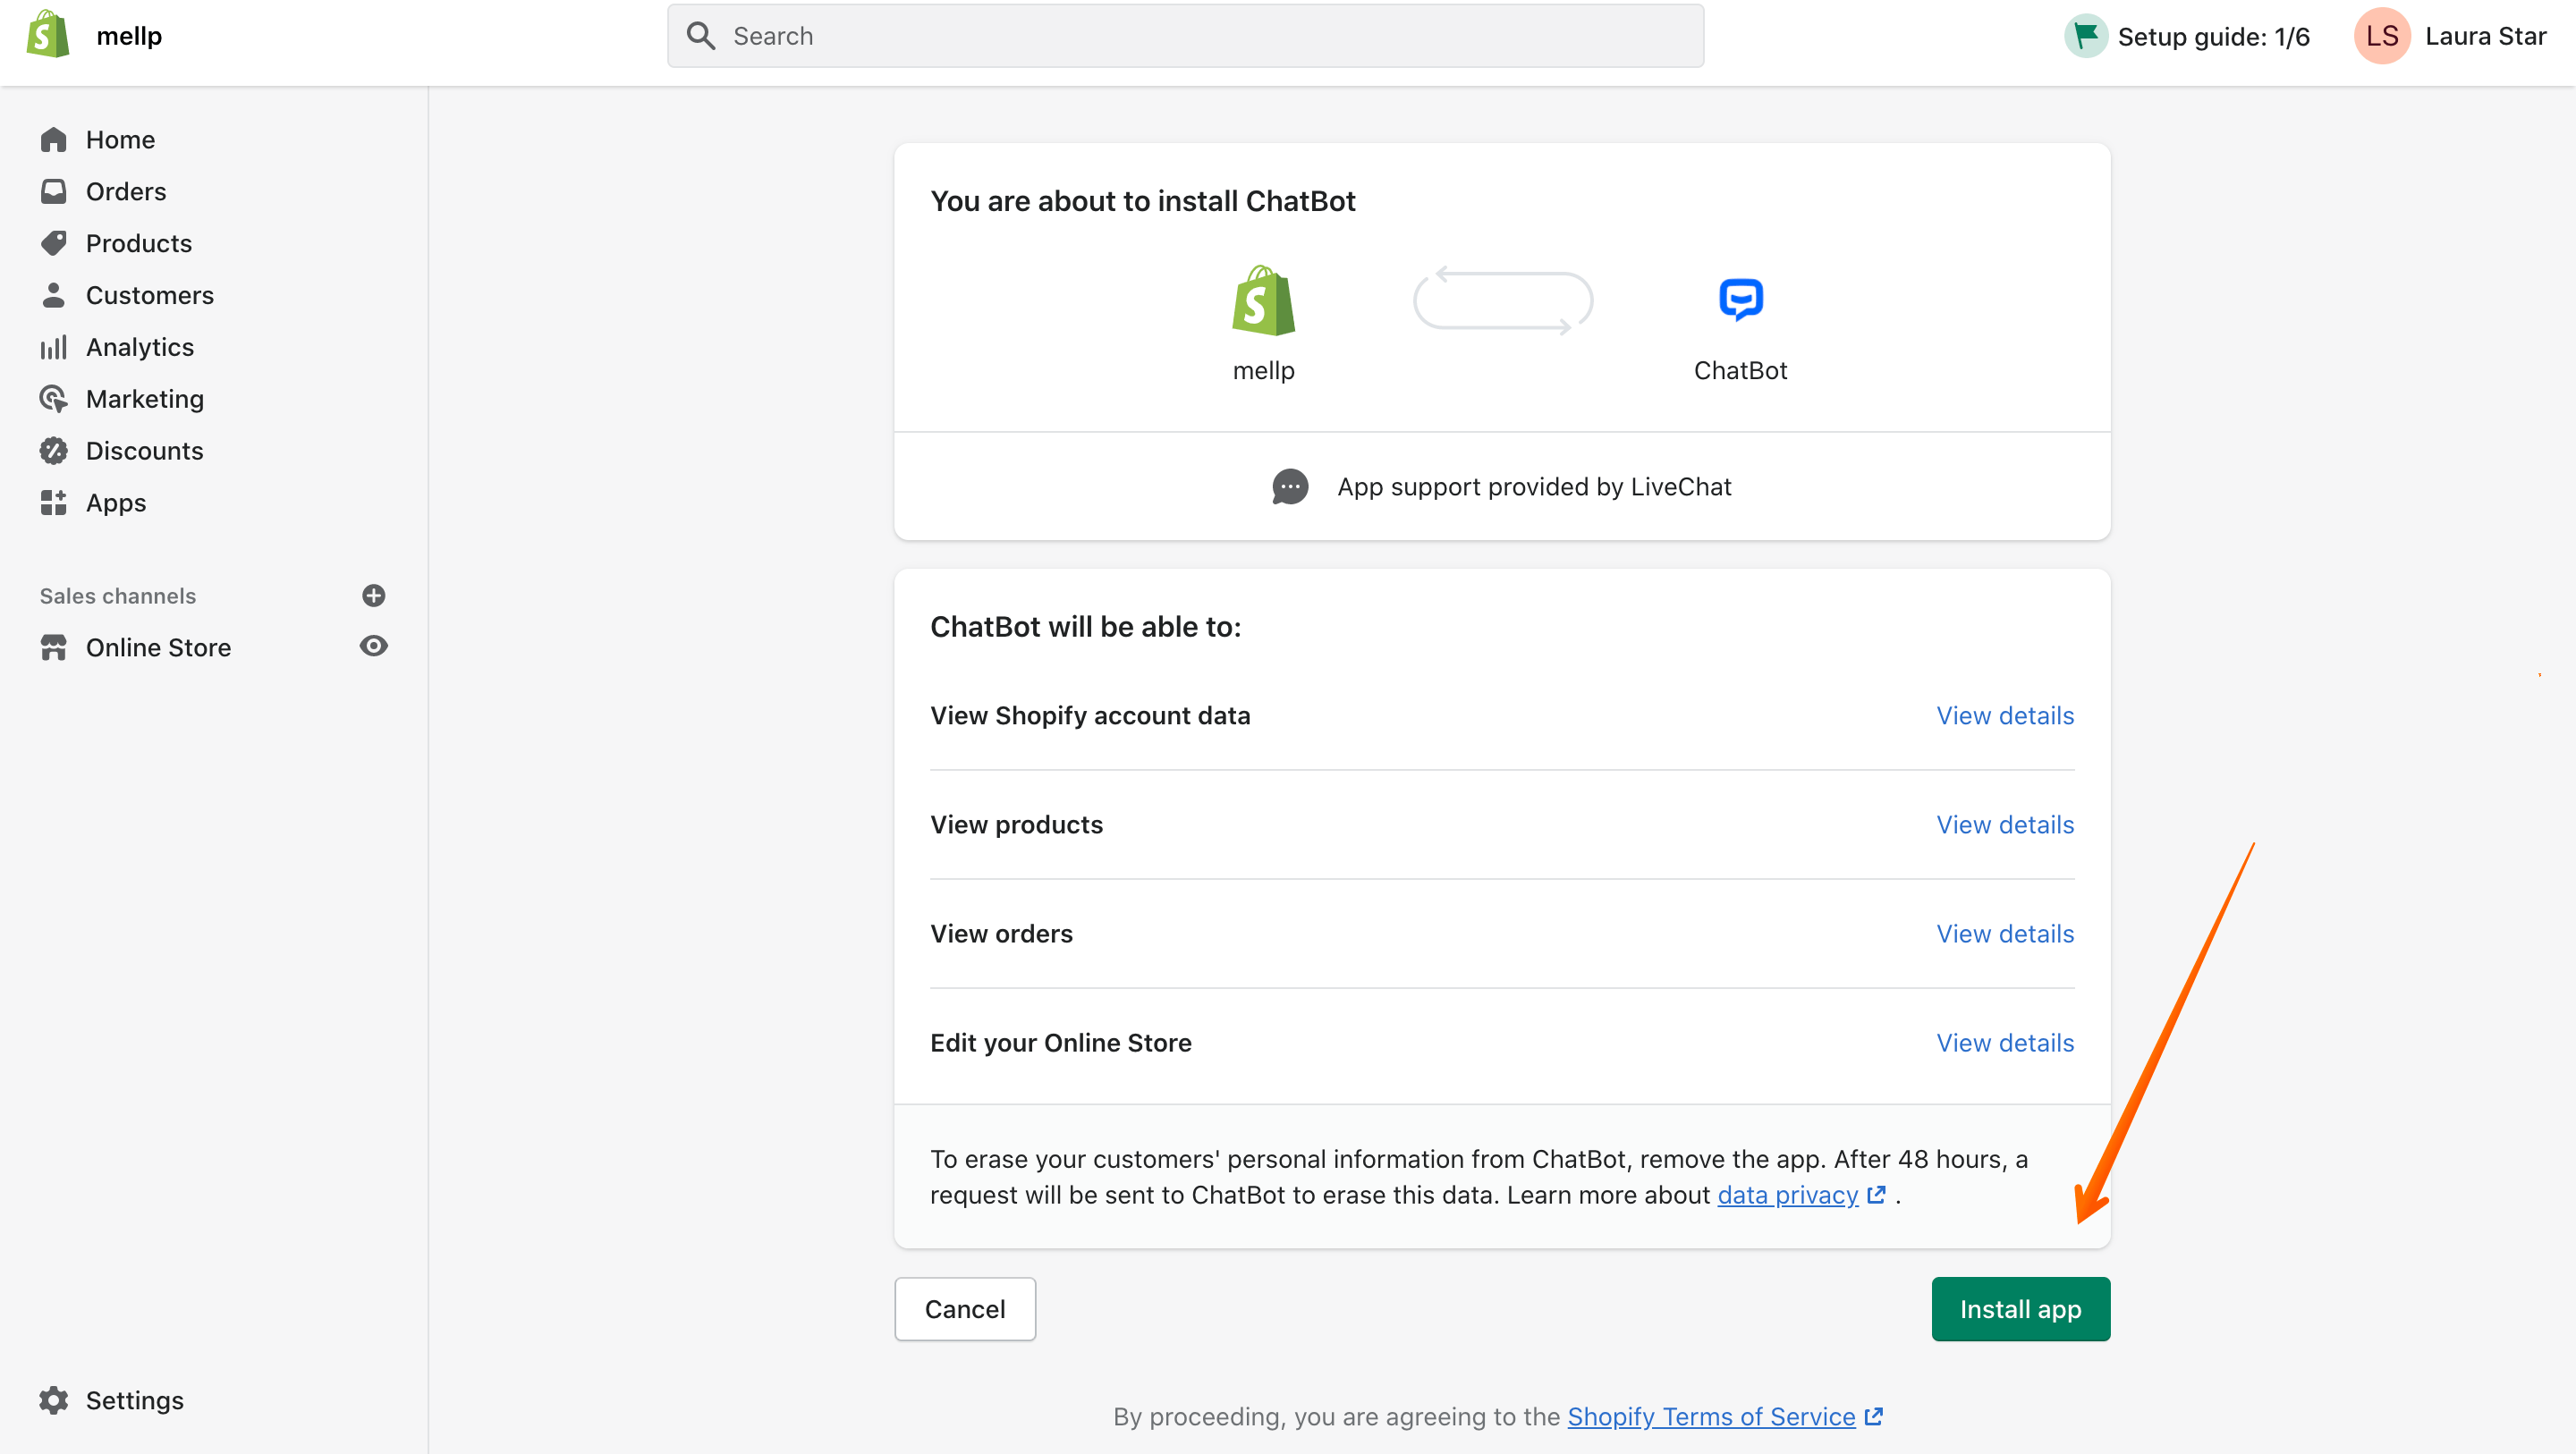Screen dimensions: 2576x1454
Task: View details for View products
Action: (2005, 825)
